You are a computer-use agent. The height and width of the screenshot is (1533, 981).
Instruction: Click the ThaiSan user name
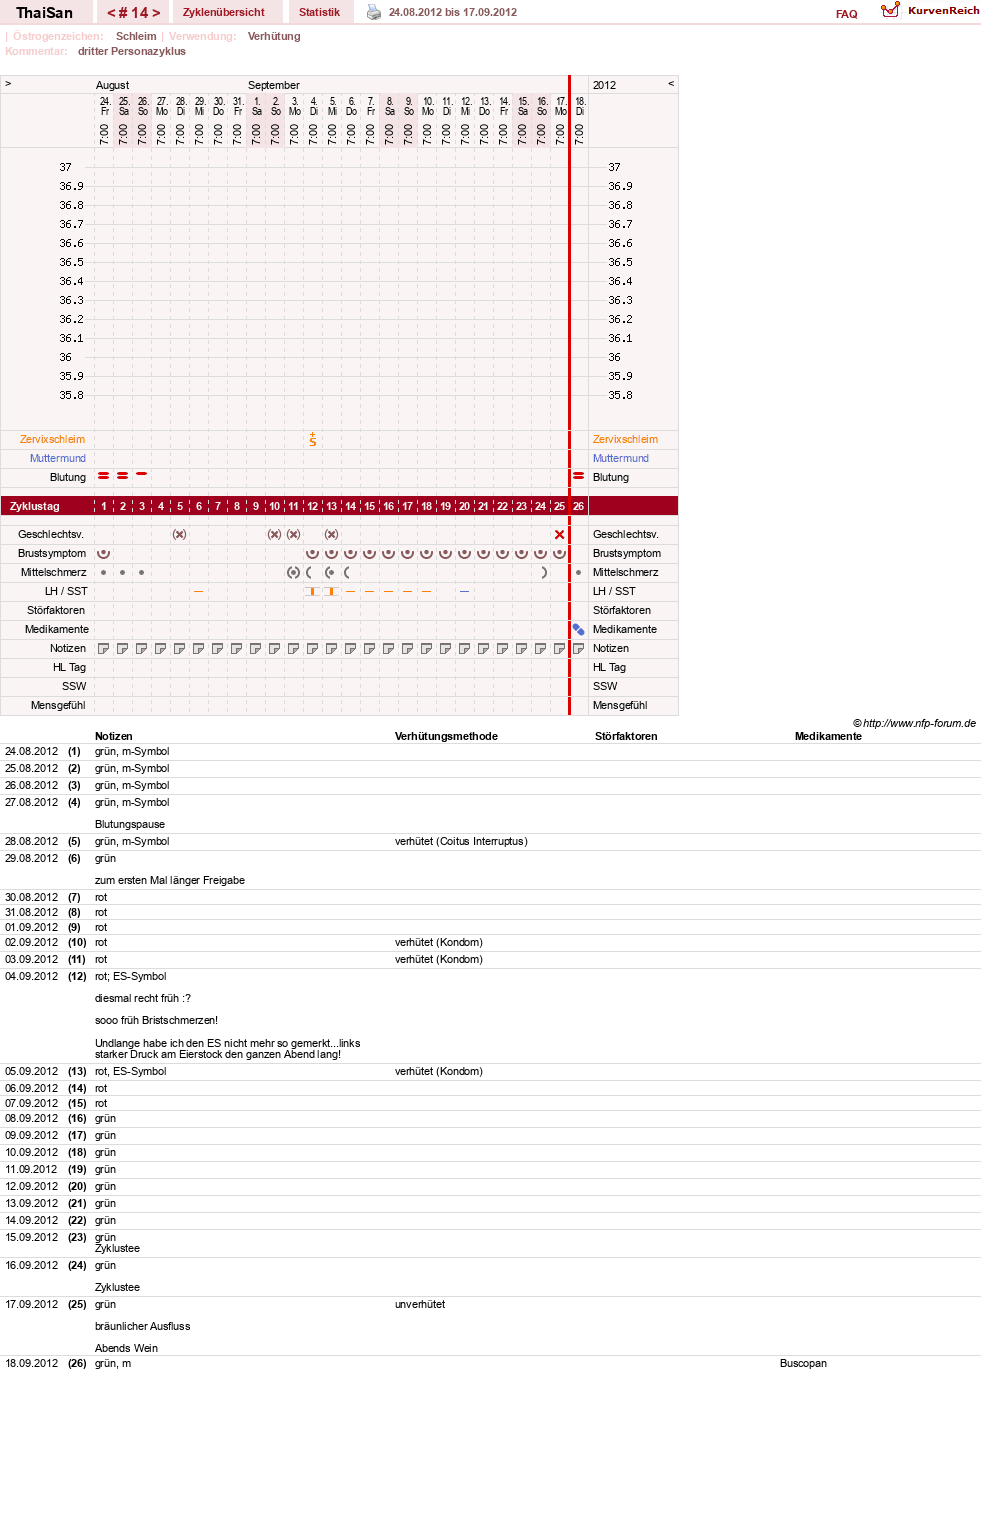[x=44, y=12]
